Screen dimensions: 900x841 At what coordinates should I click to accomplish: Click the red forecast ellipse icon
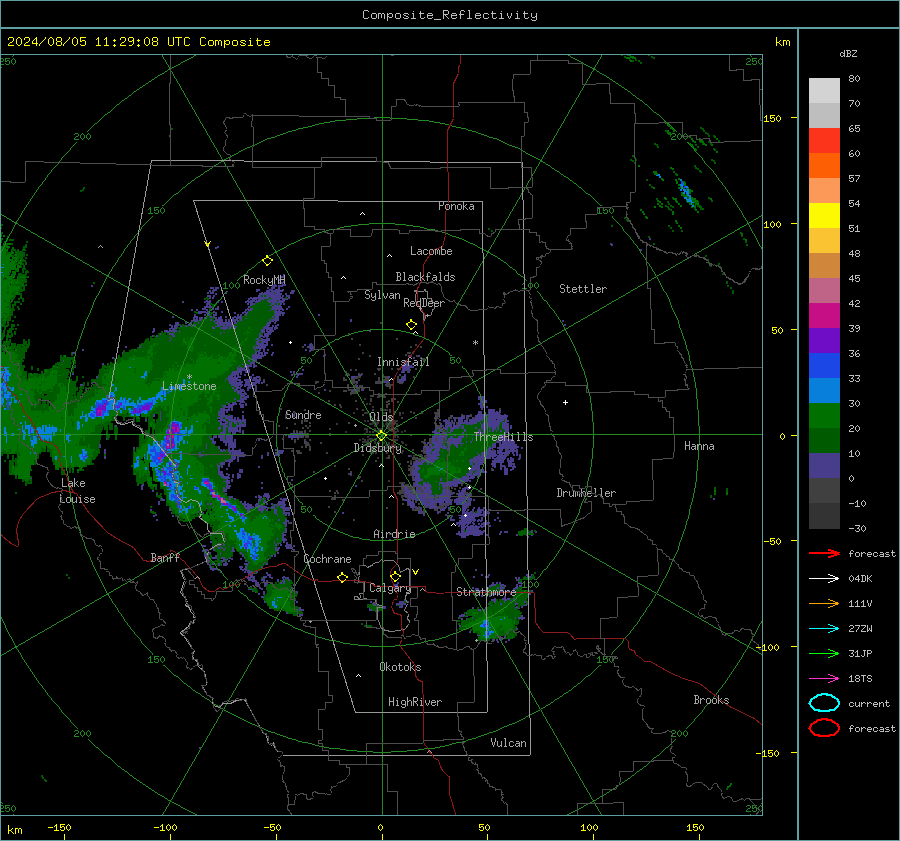pos(824,728)
